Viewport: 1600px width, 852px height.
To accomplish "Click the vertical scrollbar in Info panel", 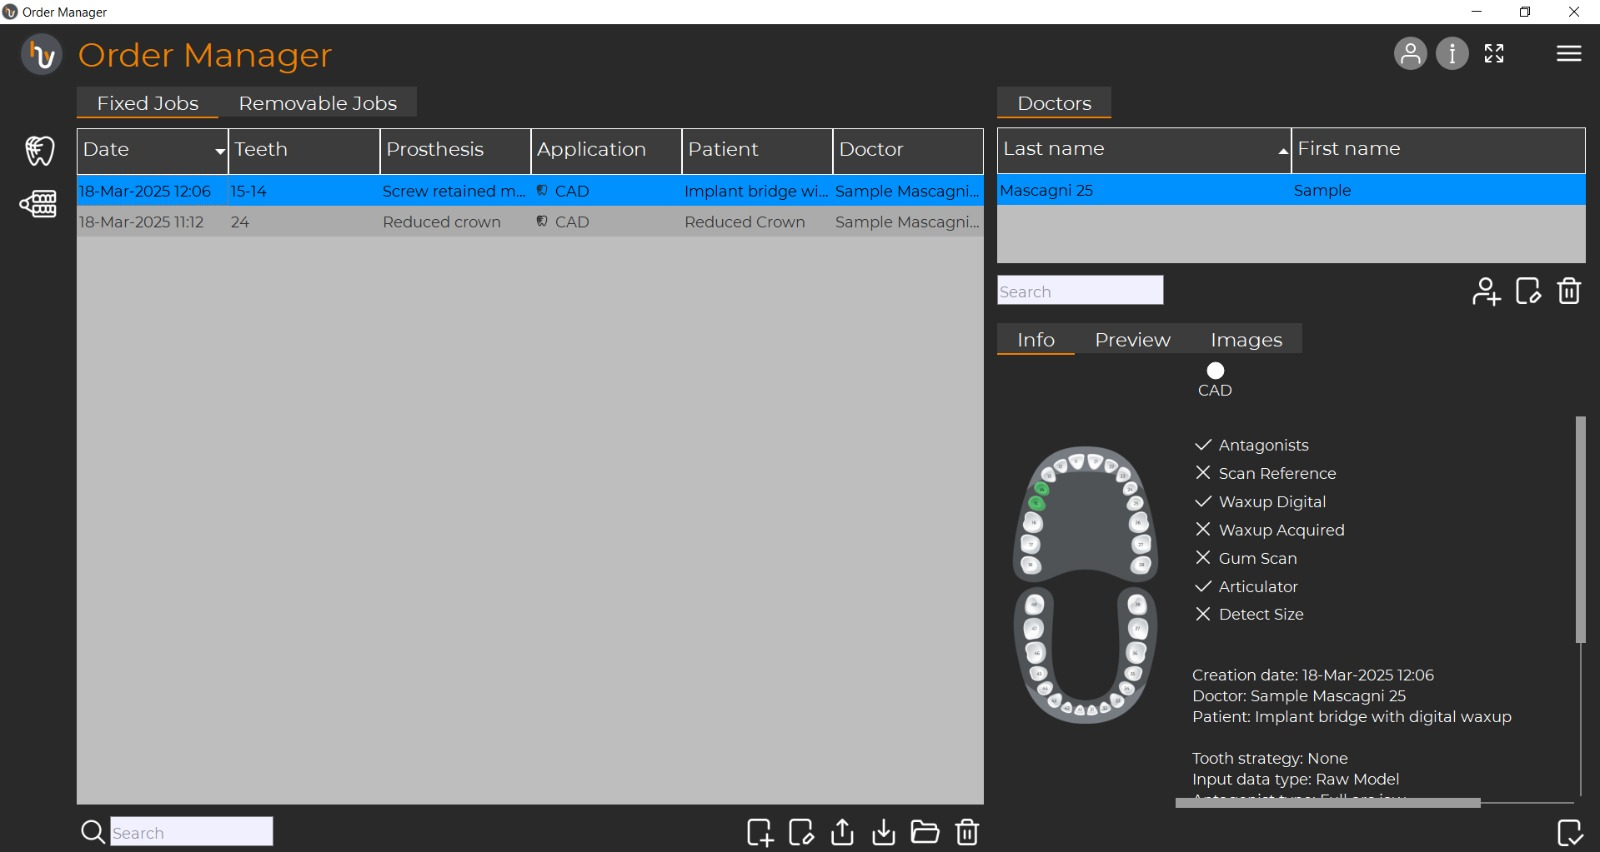I will point(1580,530).
